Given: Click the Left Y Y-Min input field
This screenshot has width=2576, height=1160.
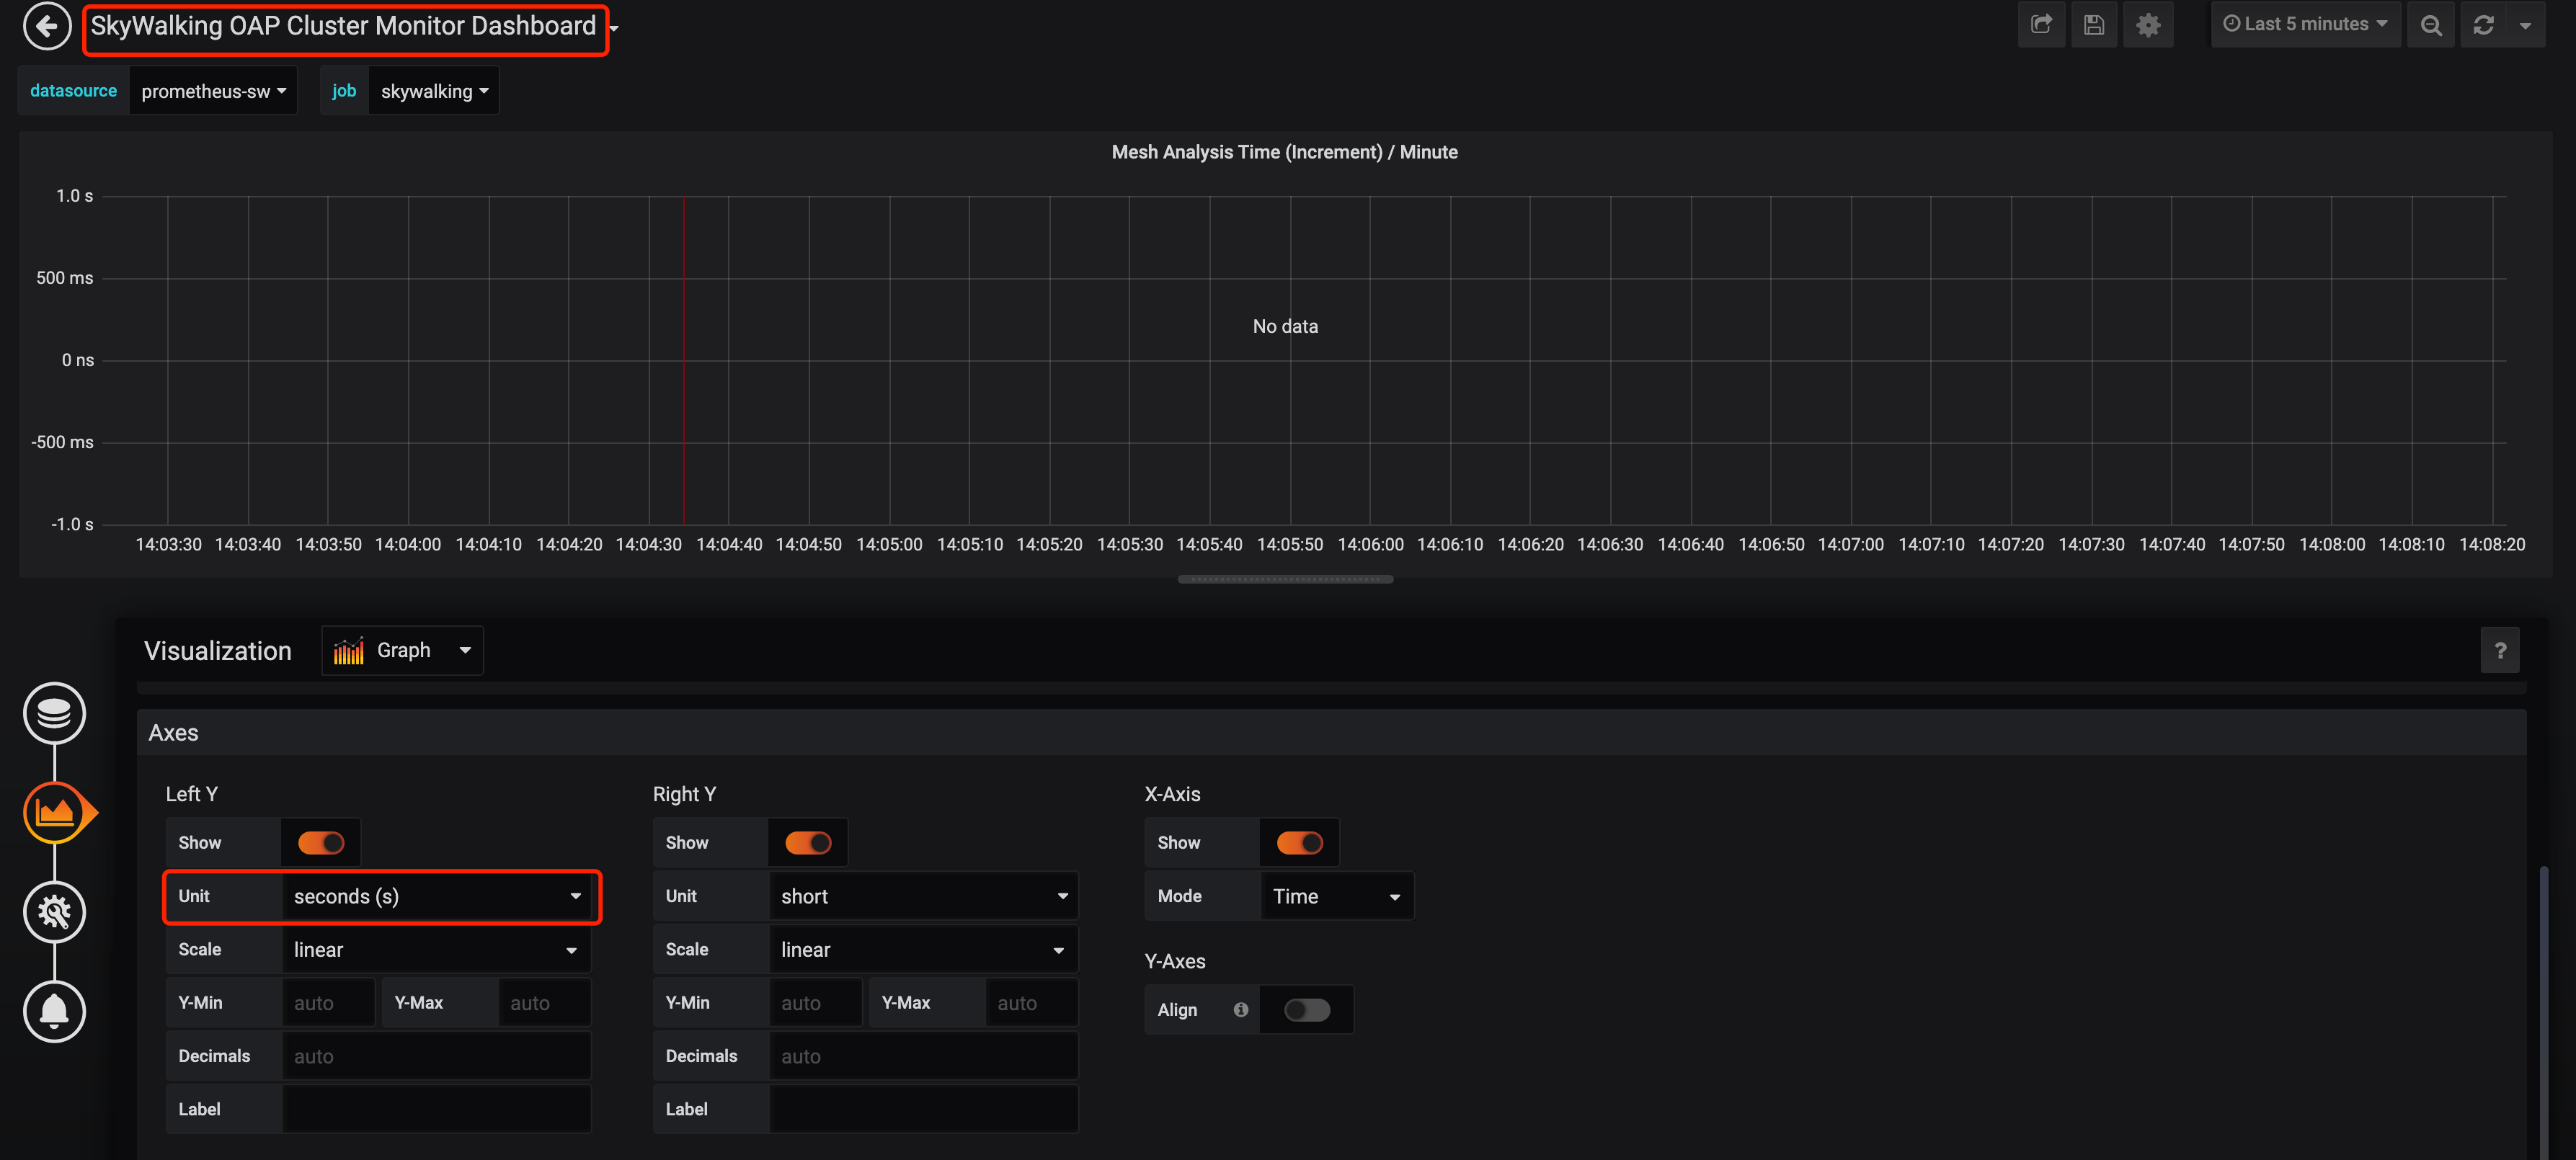Looking at the screenshot, I should (x=328, y=1003).
